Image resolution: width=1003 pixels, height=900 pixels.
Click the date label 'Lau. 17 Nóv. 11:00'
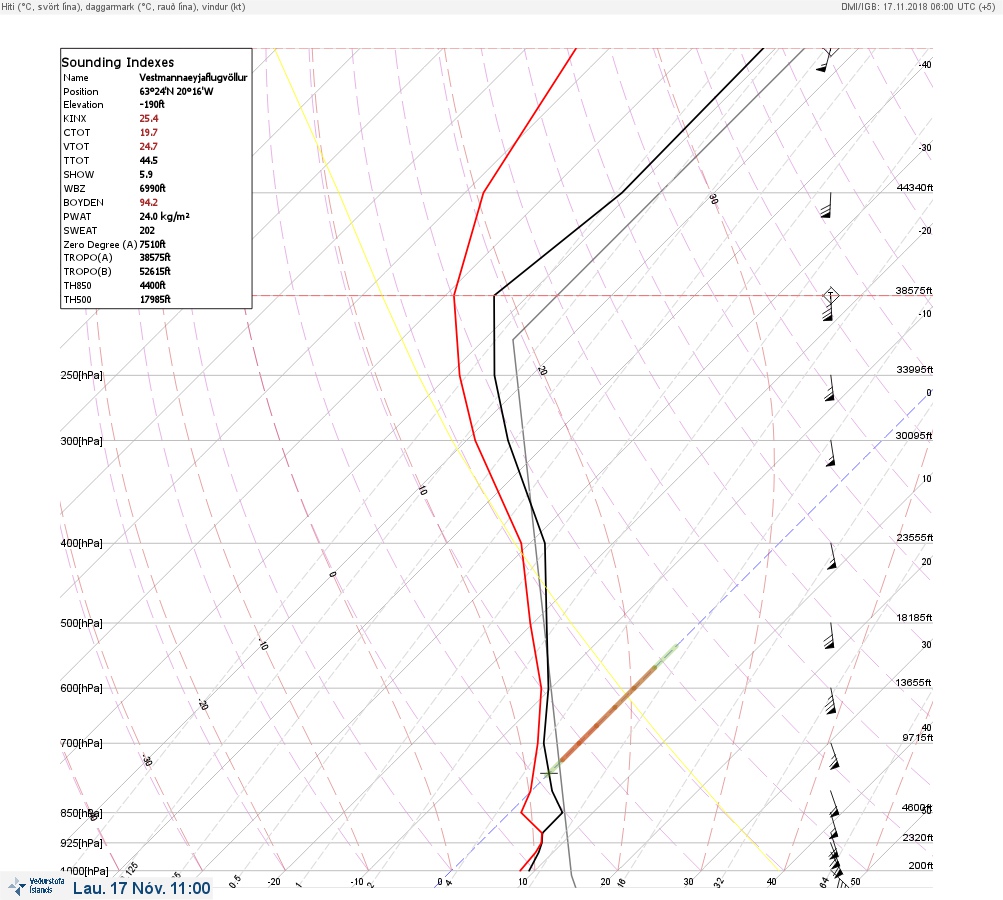(141, 888)
